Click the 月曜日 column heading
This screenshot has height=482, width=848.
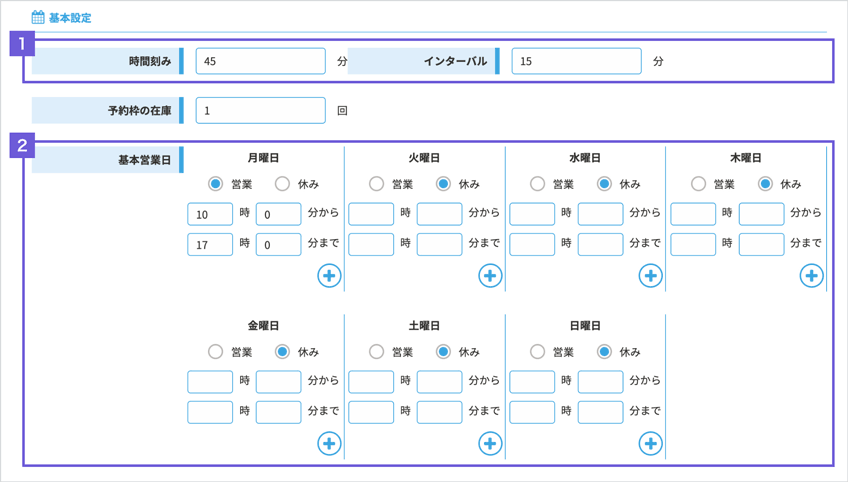[263, 158]
